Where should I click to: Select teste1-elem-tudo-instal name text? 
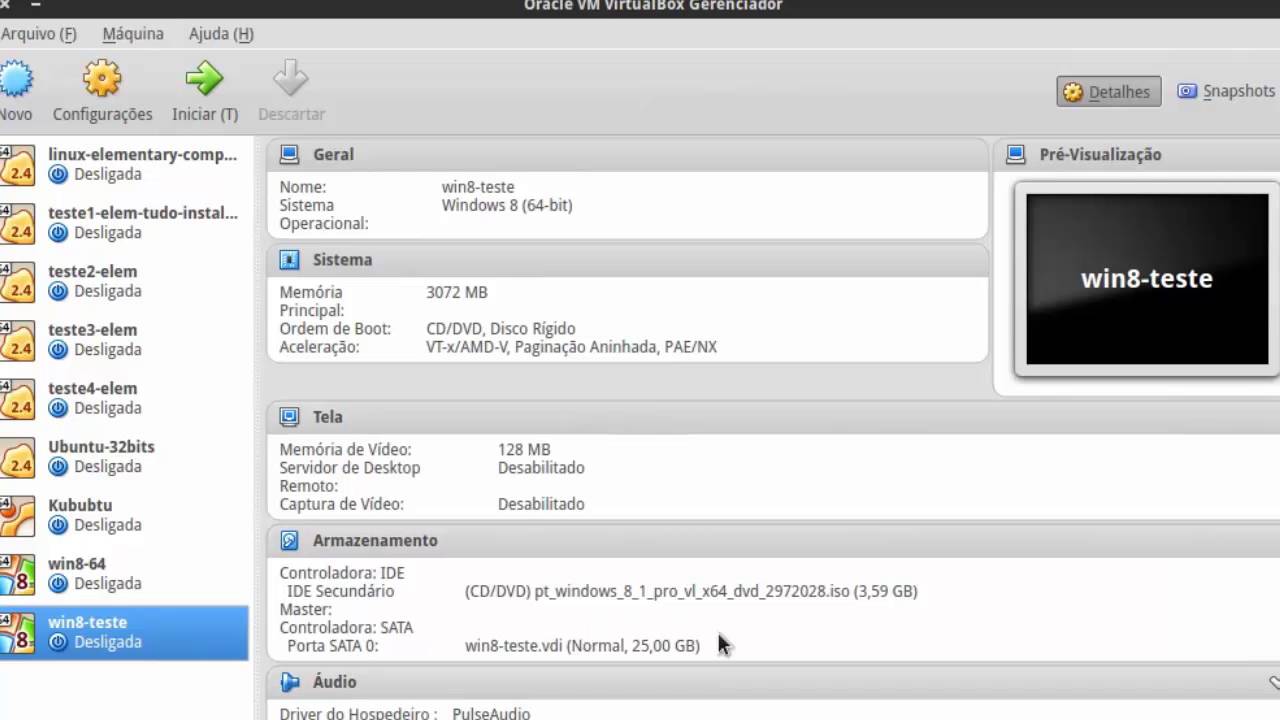(143, 213)
